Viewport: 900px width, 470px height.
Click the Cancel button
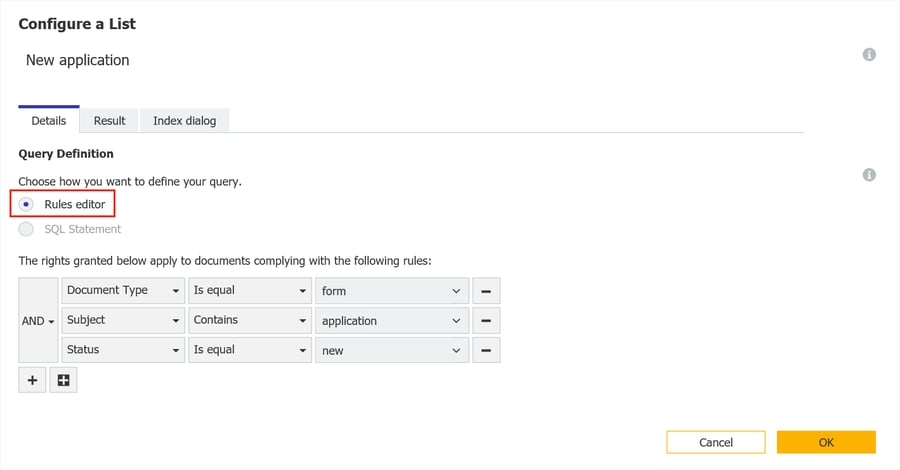(716, 442)
